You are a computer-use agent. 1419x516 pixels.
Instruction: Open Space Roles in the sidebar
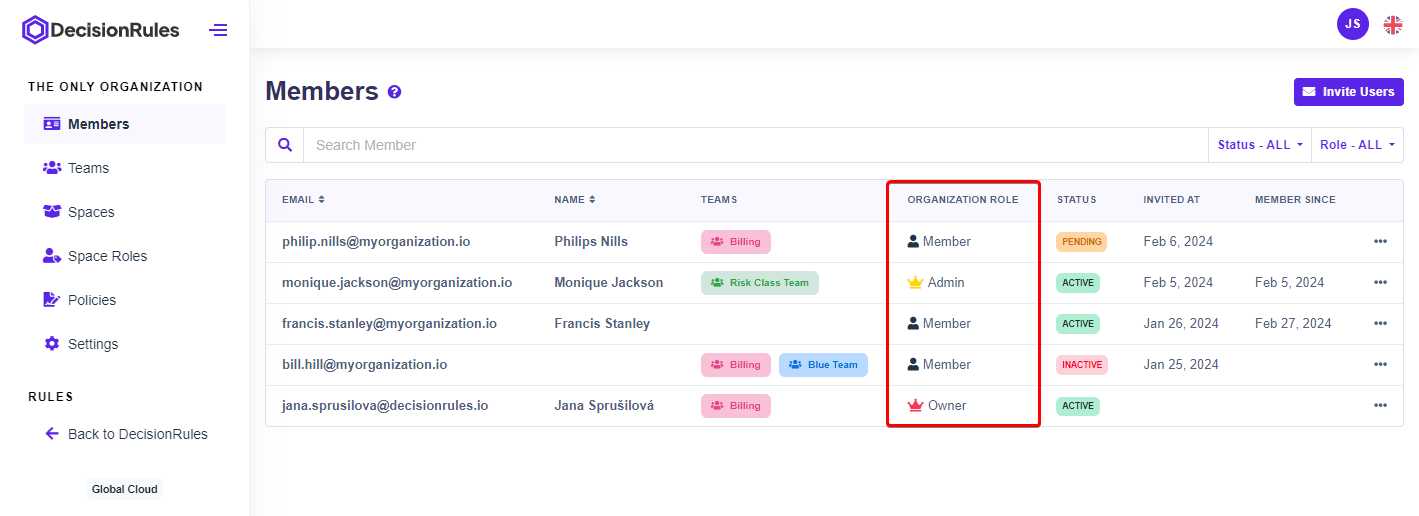(107, 256)
